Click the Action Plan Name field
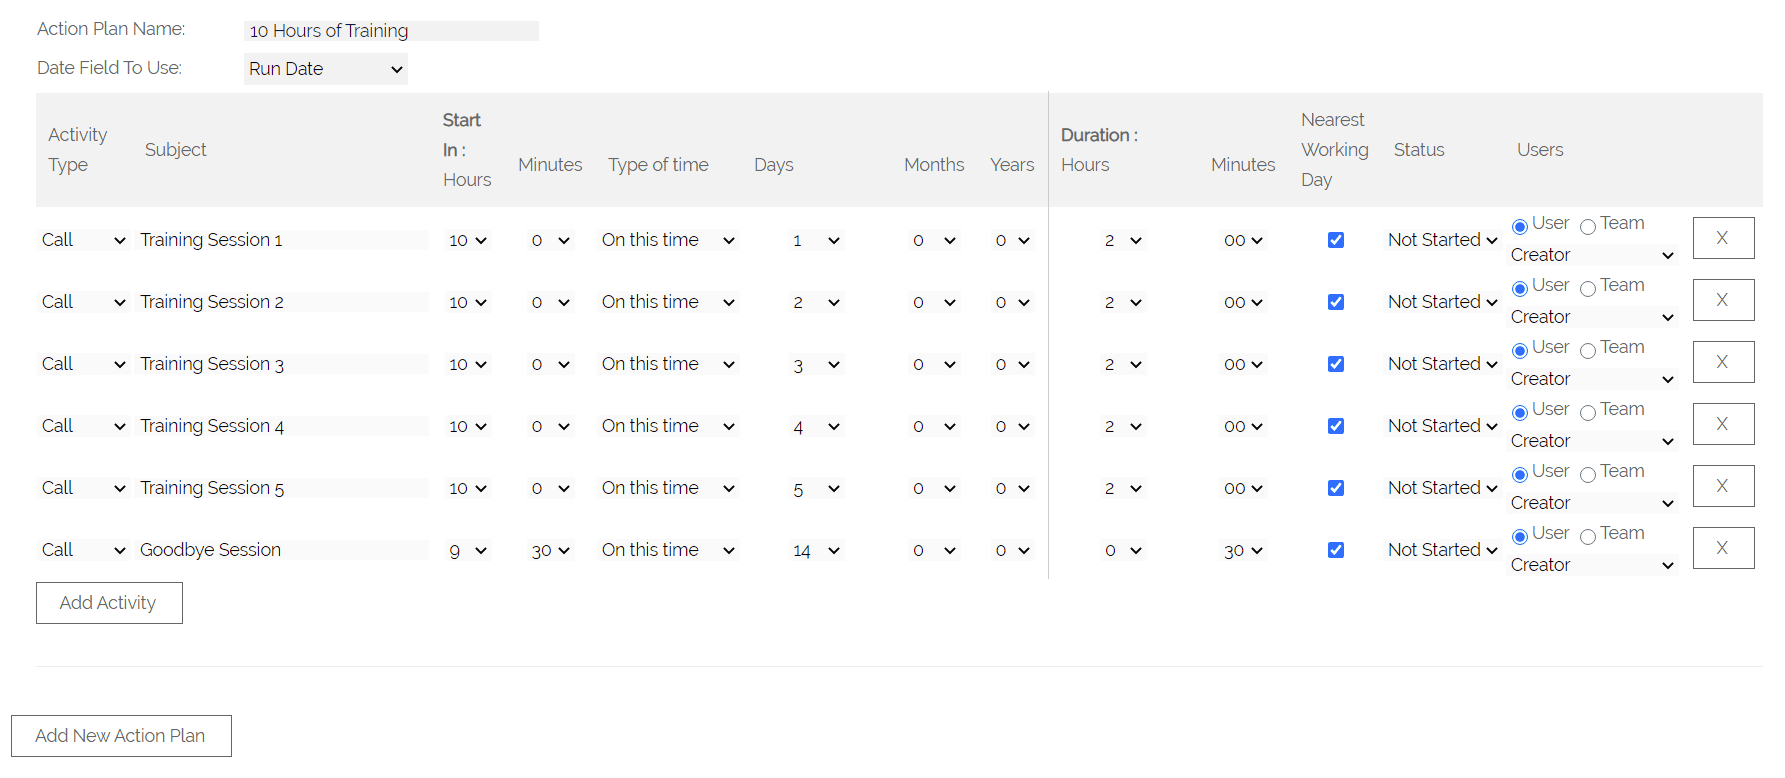The image size is (1785, 778). [391, 31]
